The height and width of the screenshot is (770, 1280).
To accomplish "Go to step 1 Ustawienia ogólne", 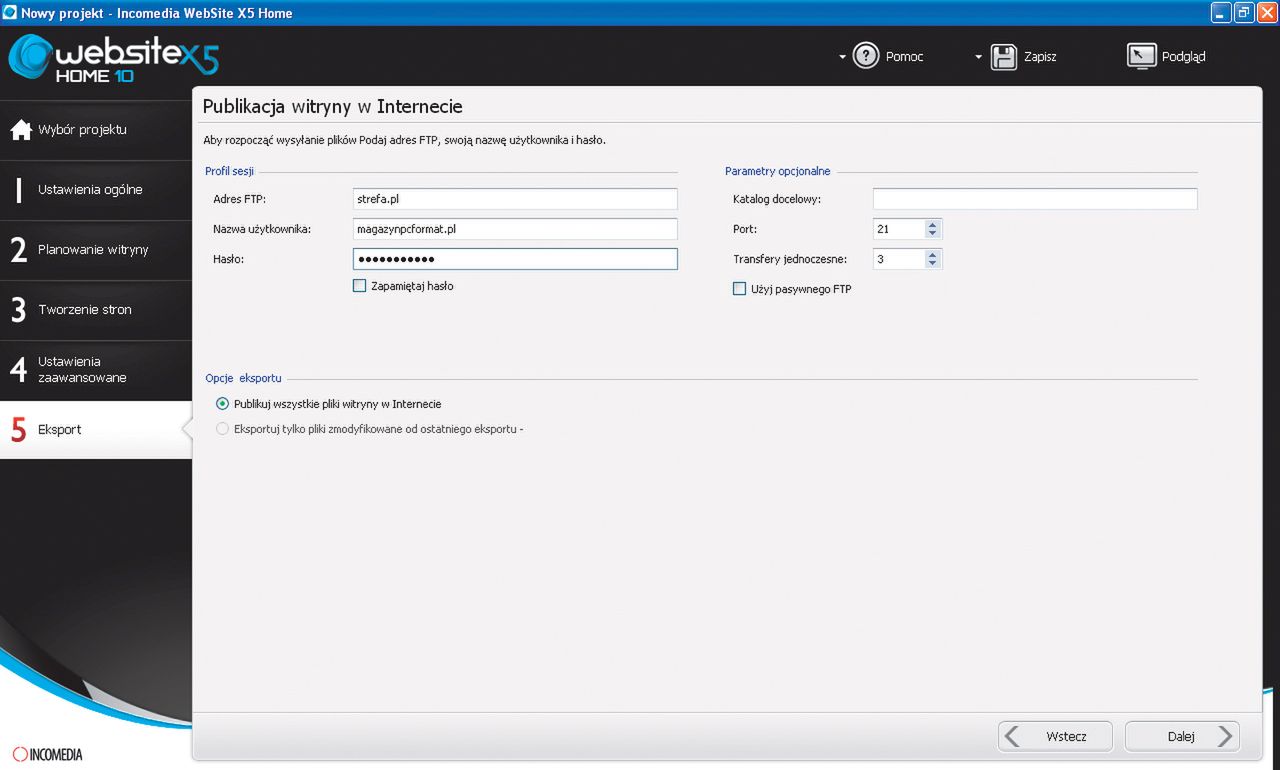I will click(96, 190).
